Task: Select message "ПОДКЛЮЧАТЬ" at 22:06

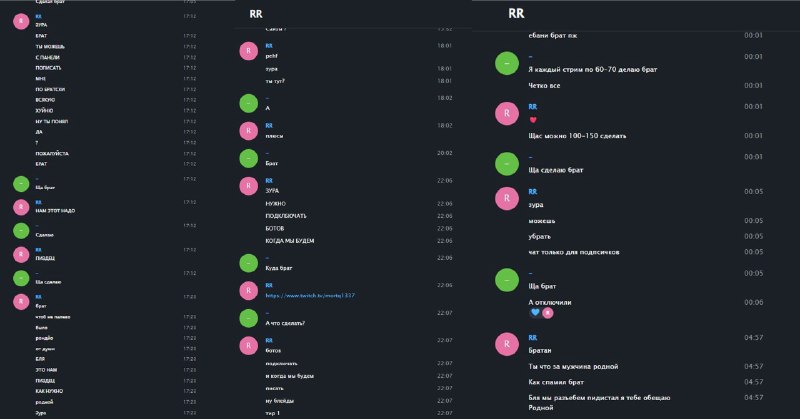Action: click(286, 216)
